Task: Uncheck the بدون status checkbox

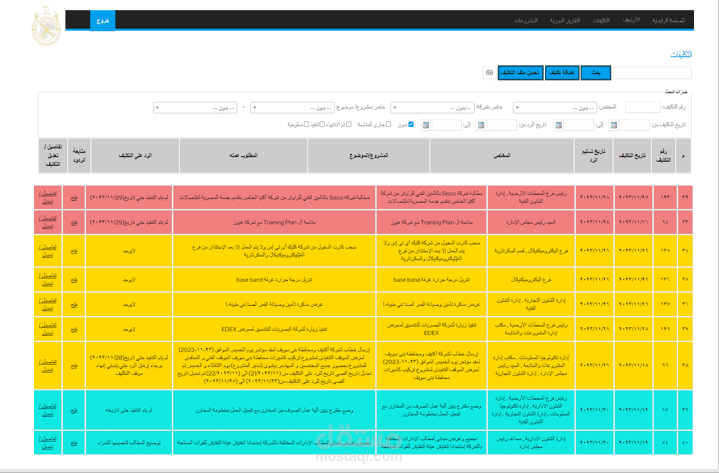Action: (x=411, y=124)
